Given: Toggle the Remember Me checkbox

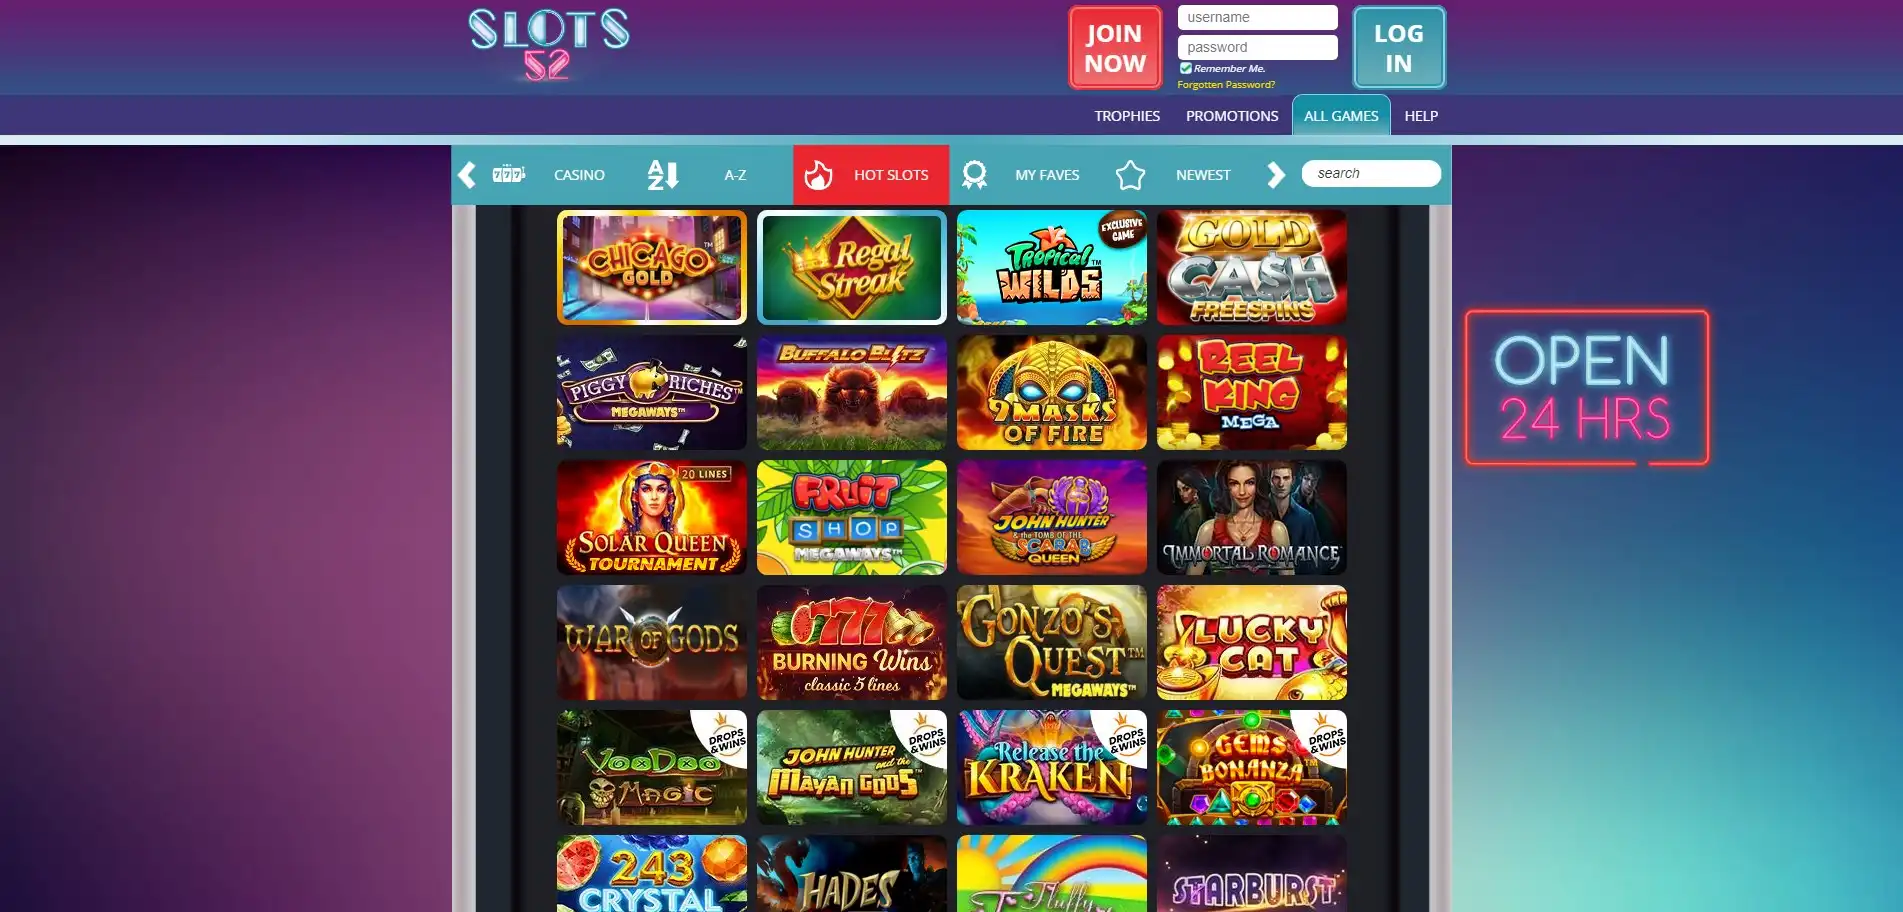Looking at the screenshot, I should click(1185, 68).
